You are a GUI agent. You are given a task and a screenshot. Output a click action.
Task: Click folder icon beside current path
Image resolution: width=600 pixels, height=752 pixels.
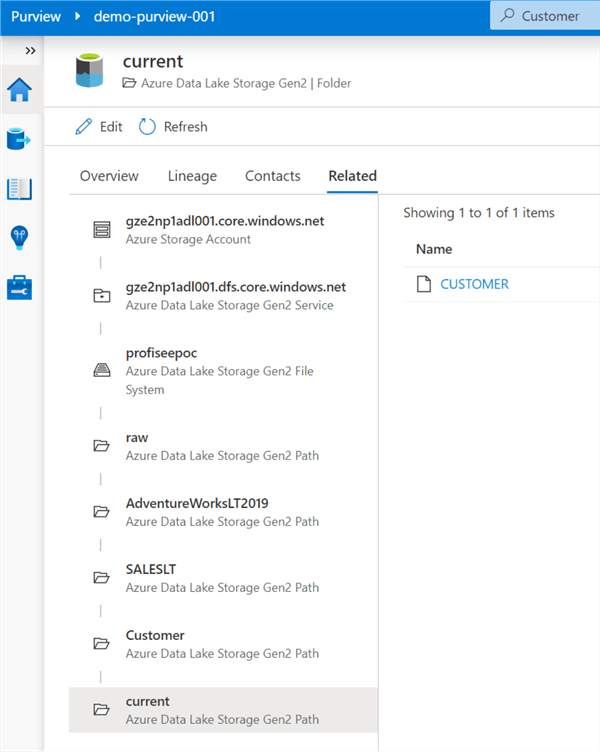[x=101, y=709]
